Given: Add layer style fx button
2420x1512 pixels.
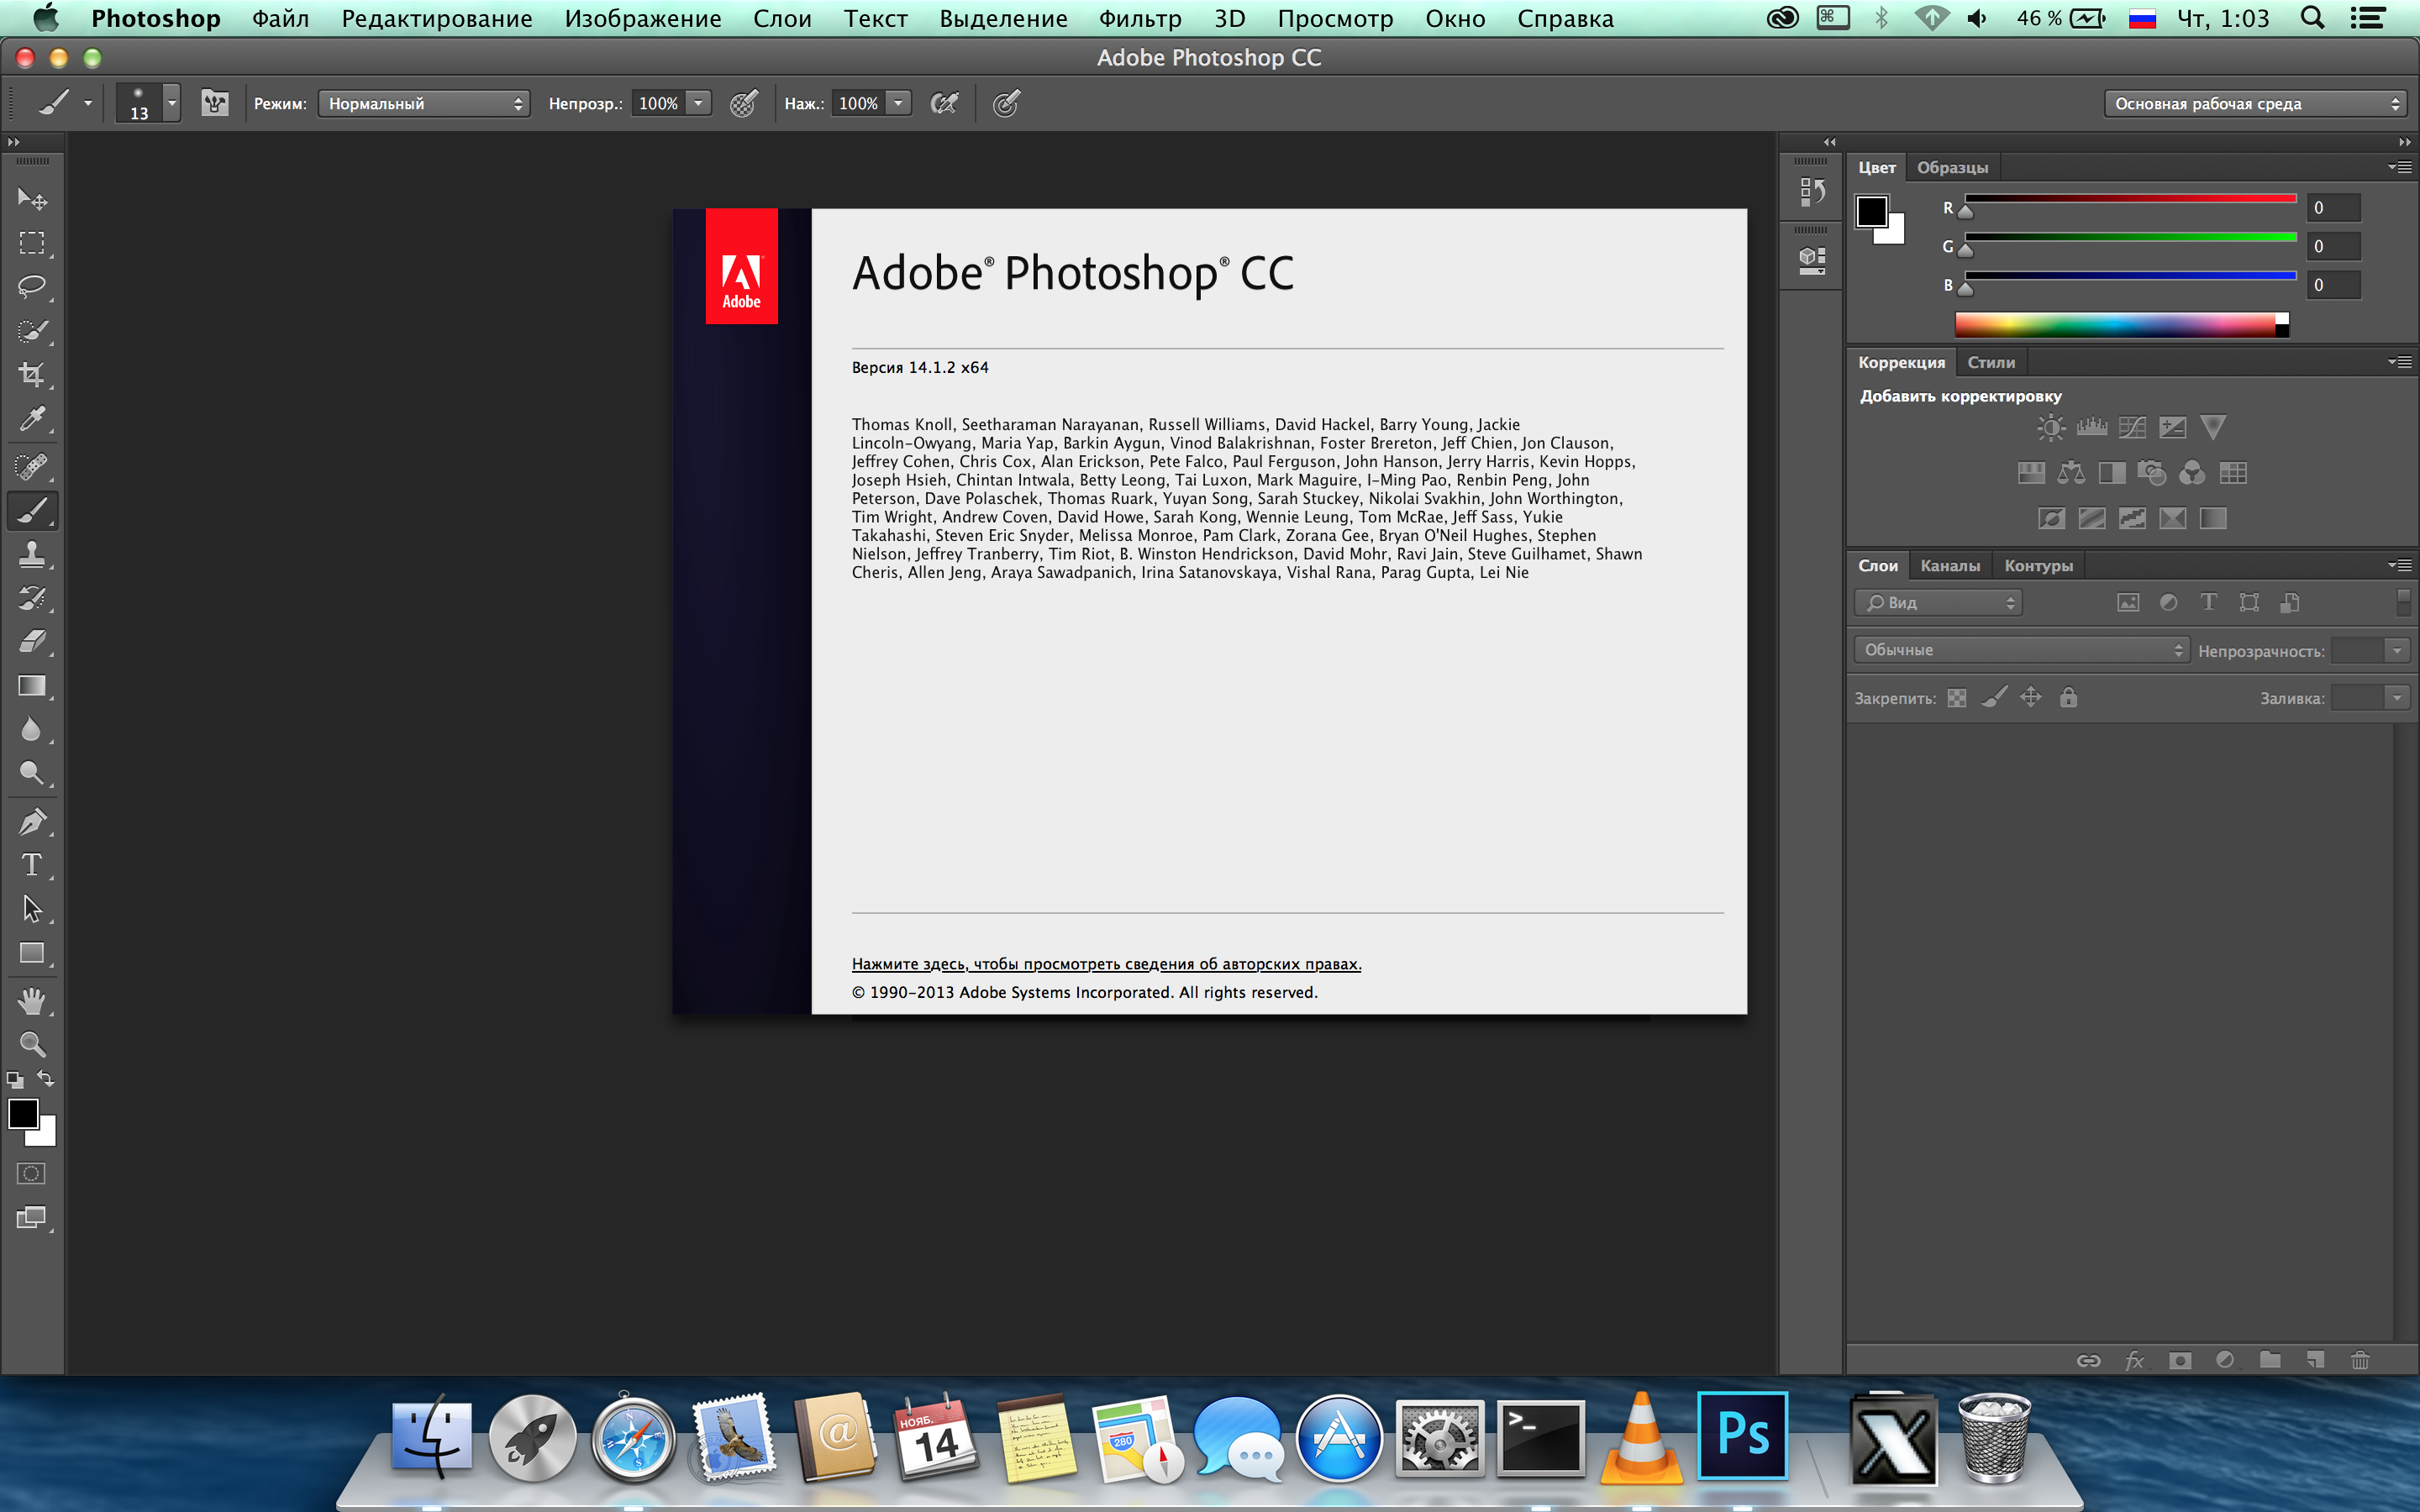Looking at the screenshot, I should (2134, 1360).
